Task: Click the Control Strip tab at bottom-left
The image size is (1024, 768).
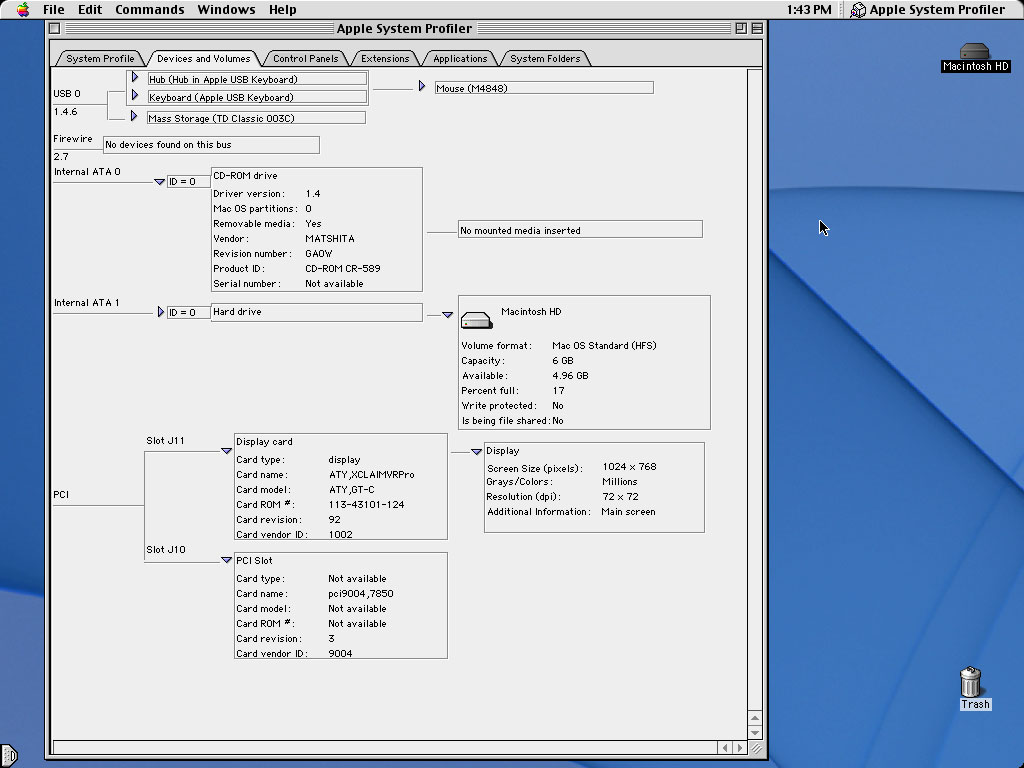Action: coord(8,756)
